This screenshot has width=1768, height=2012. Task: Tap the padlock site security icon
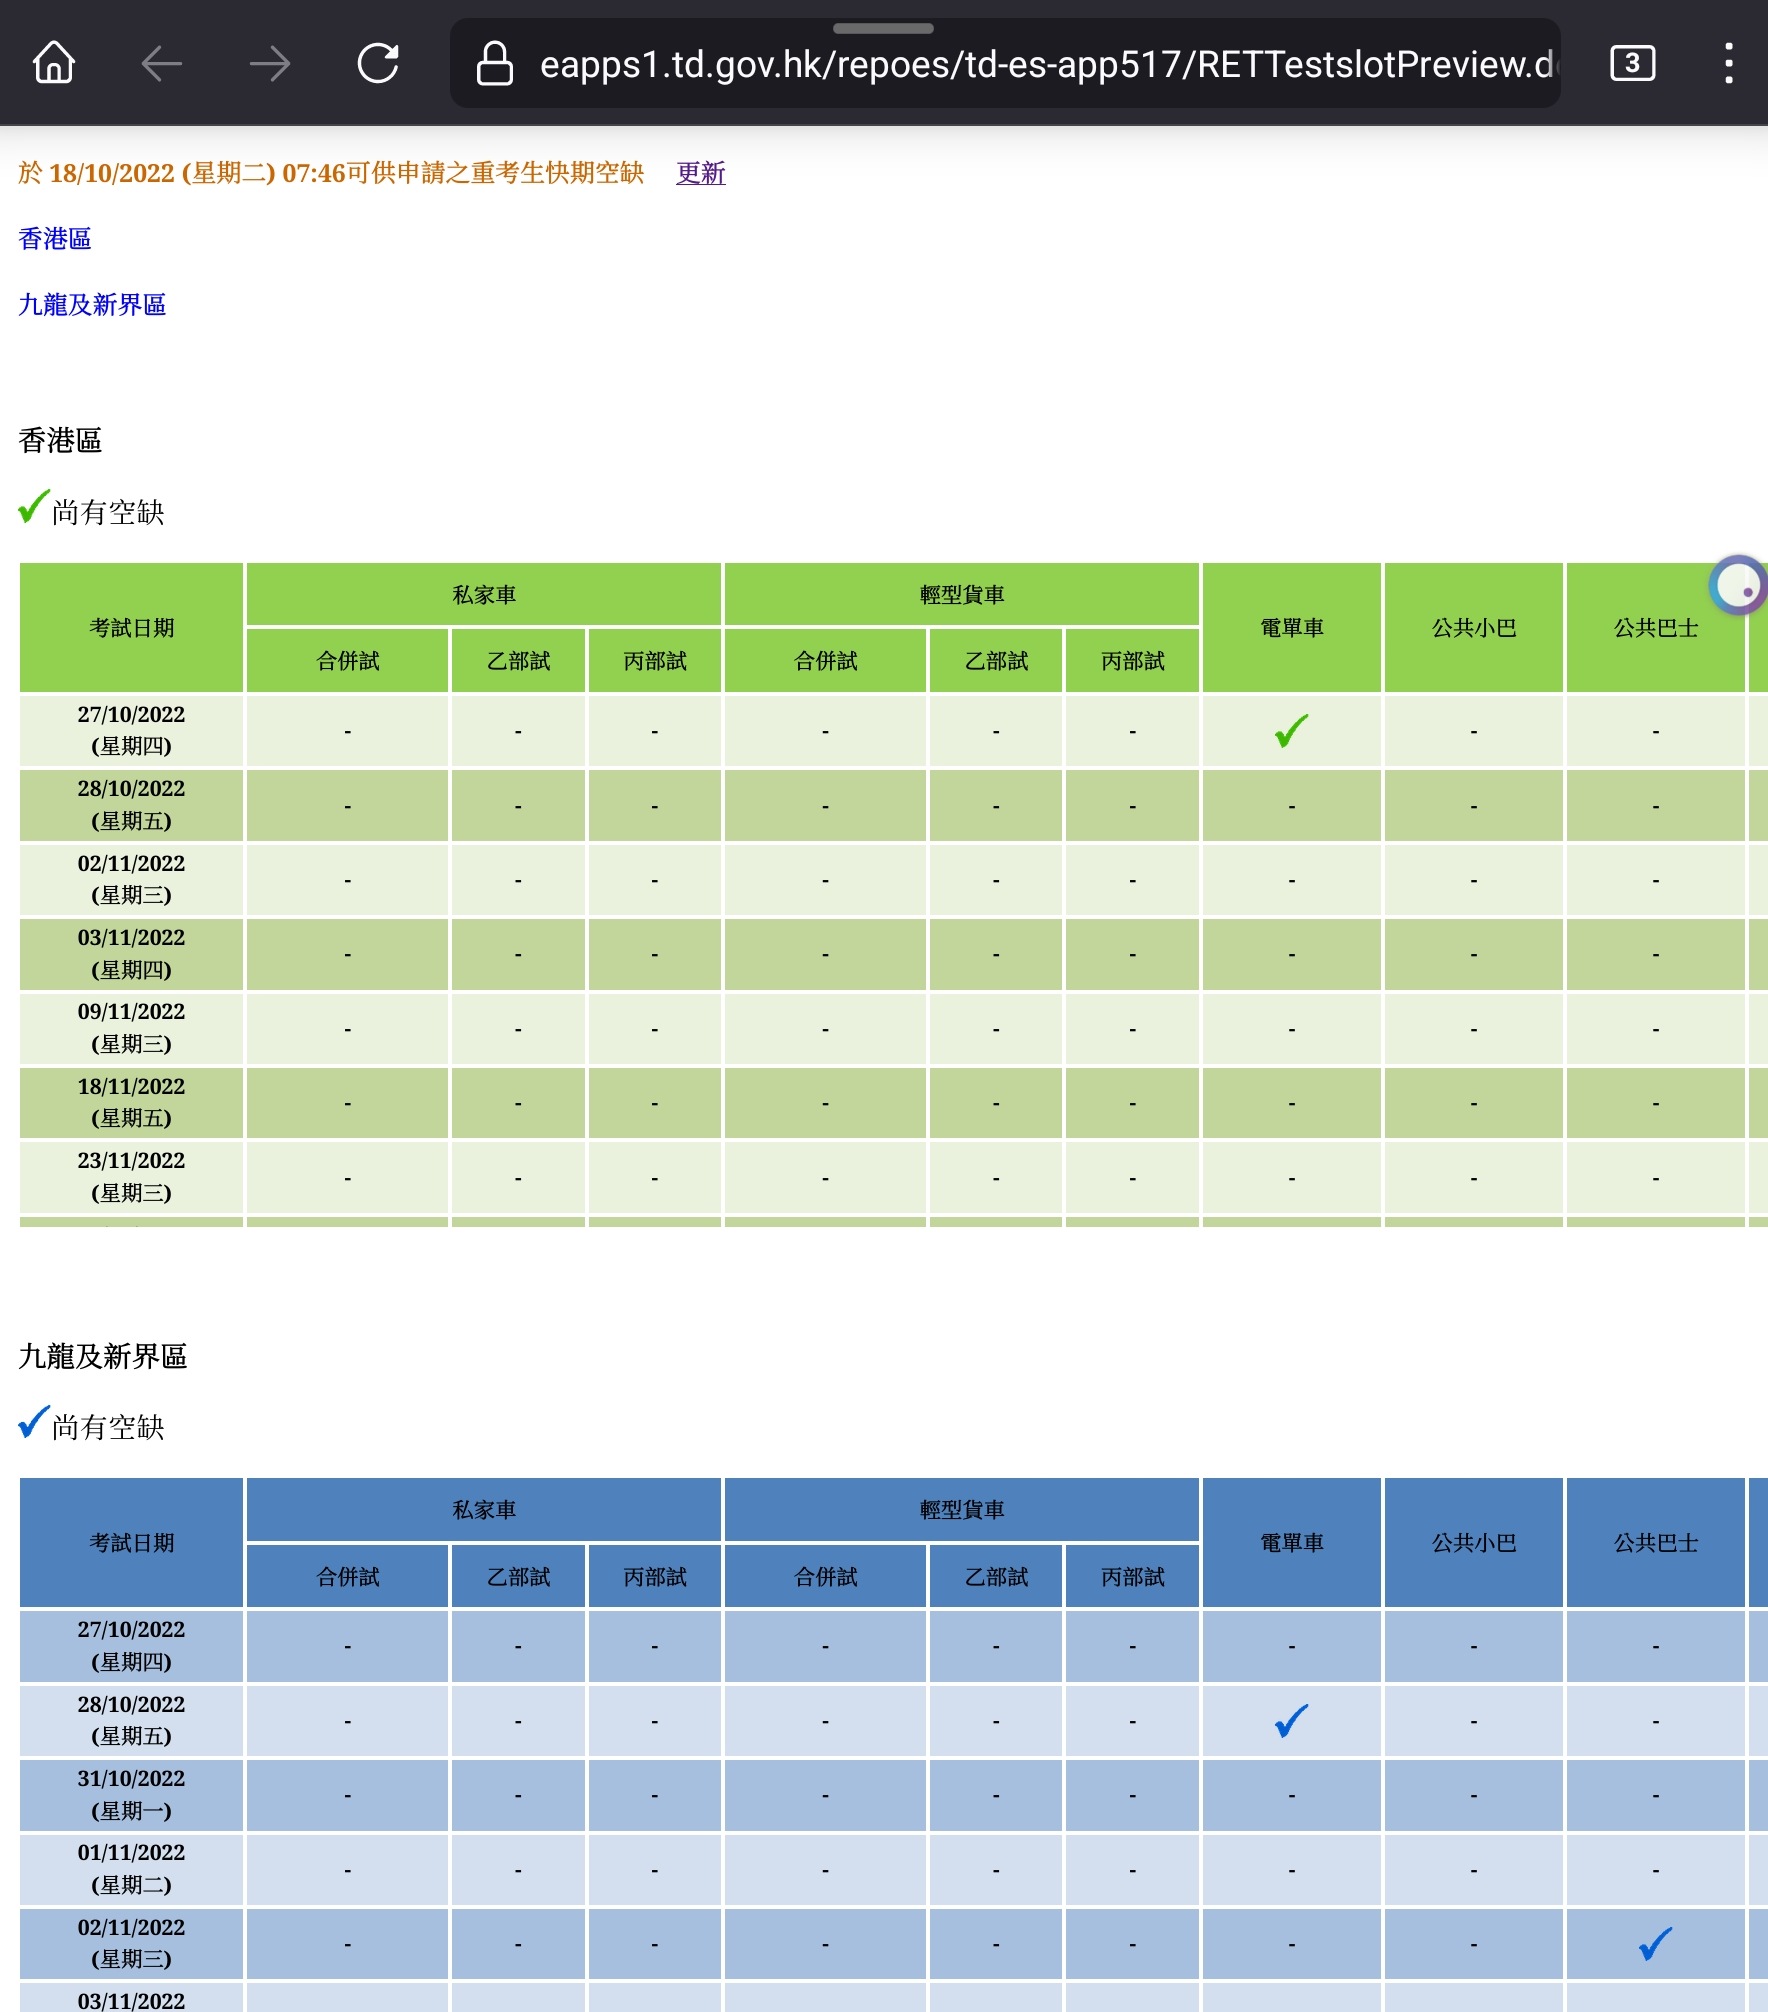[x=494, y=64]
